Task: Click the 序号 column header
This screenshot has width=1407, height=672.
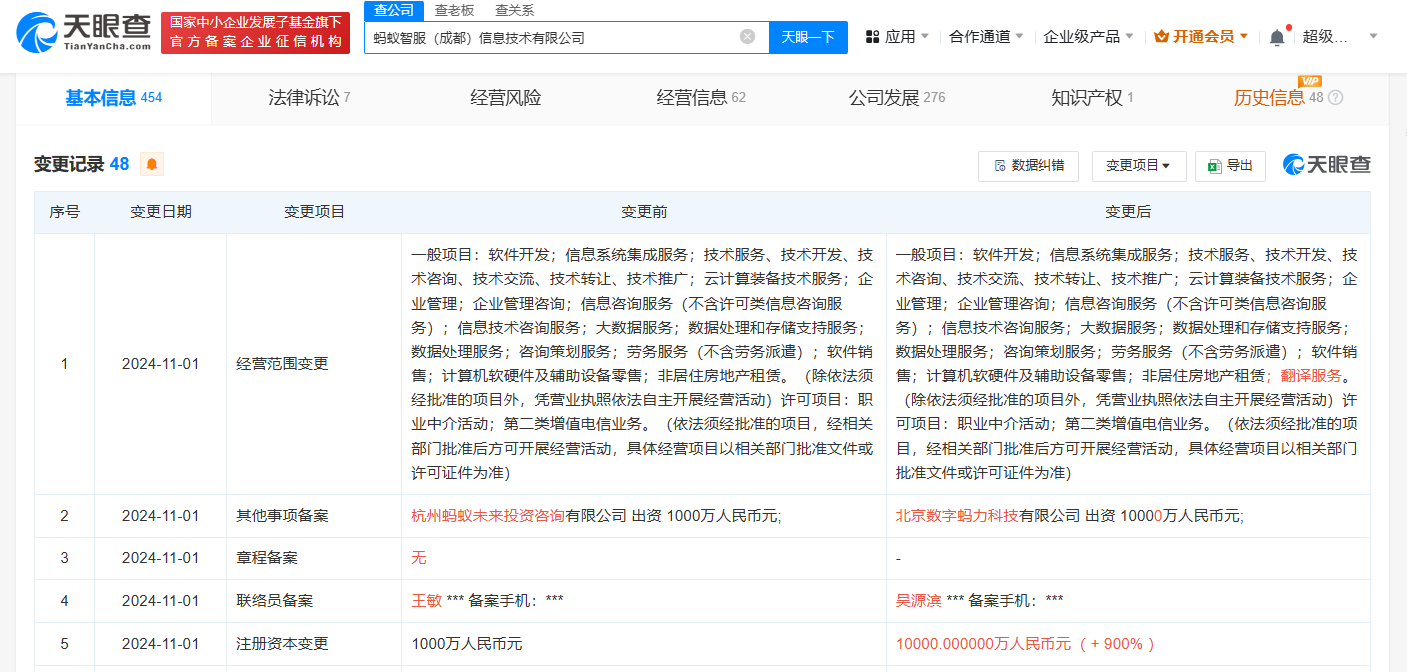Action: [x=65, y=212]
